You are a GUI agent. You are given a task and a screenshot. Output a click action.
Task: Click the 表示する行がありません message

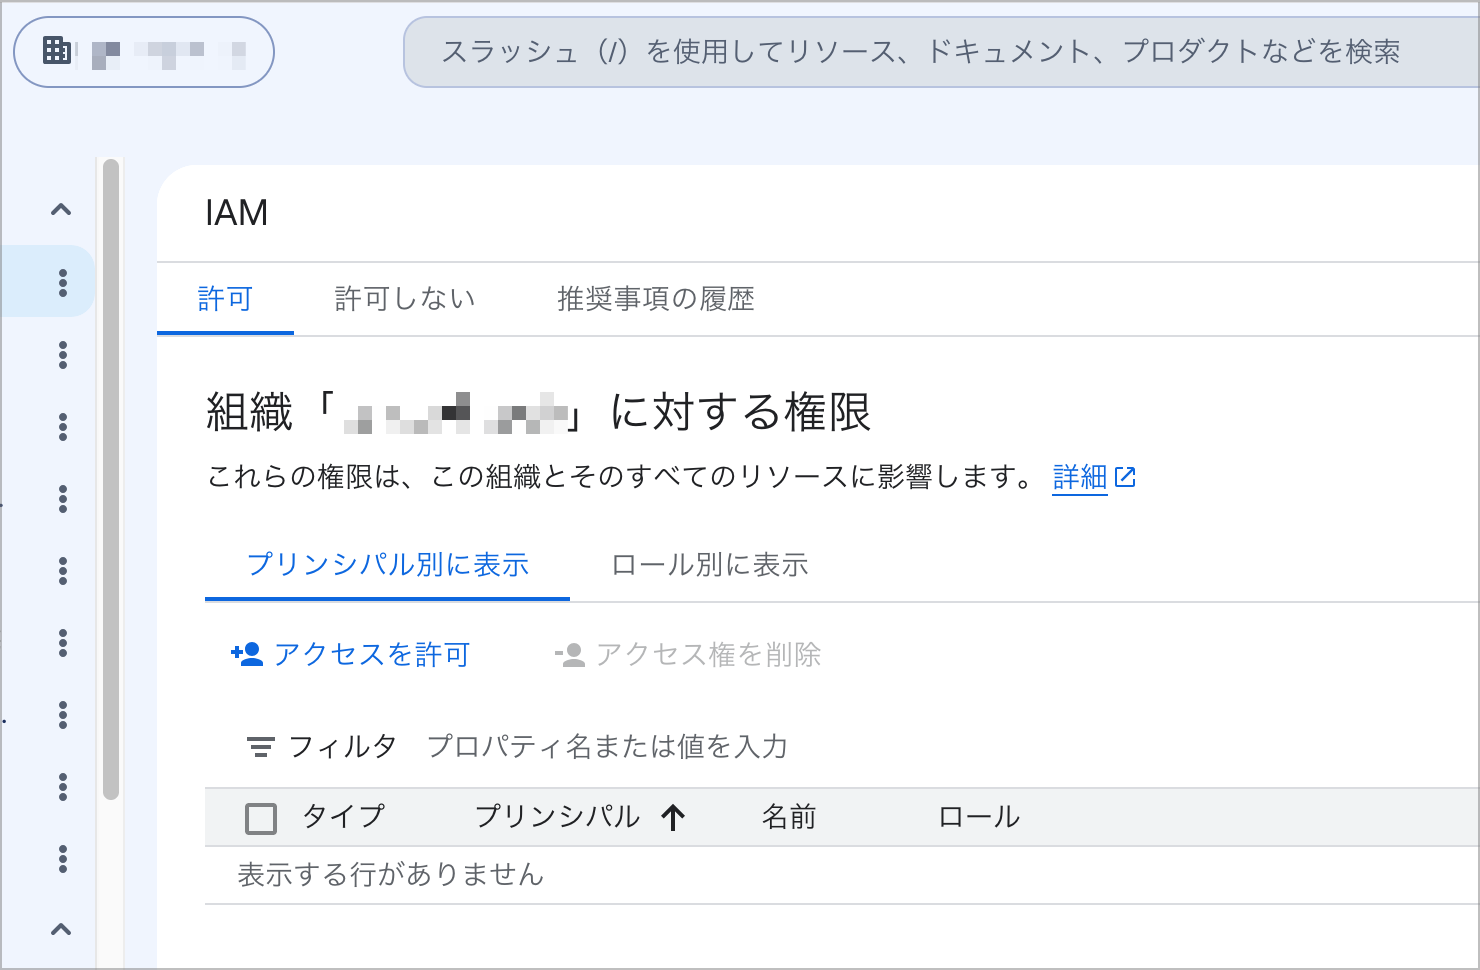pyautogui.click(x=391, y=875)
